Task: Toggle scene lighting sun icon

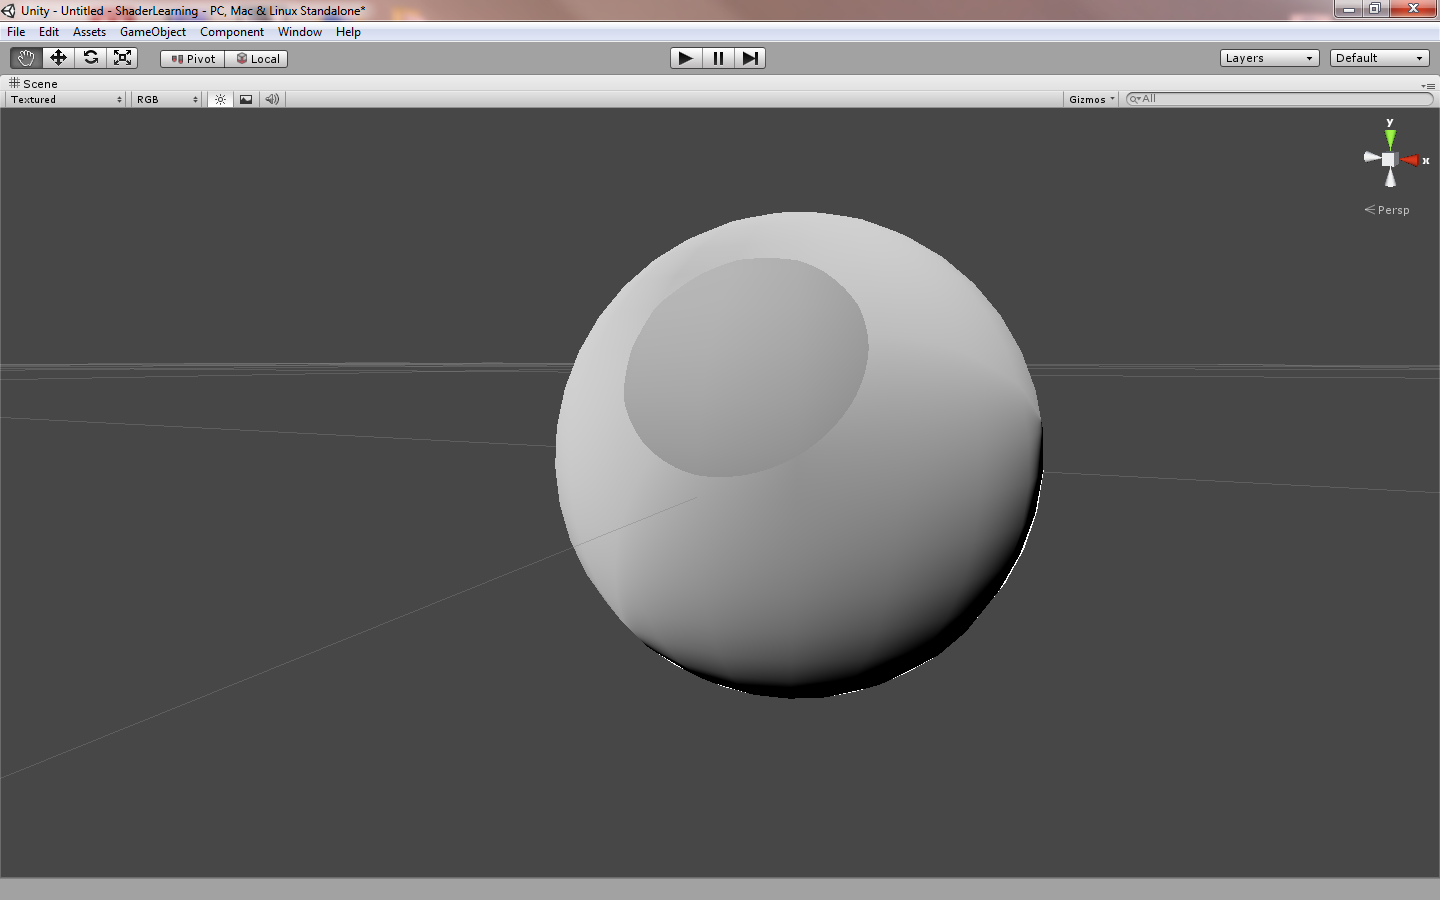Action: point(220,99)
